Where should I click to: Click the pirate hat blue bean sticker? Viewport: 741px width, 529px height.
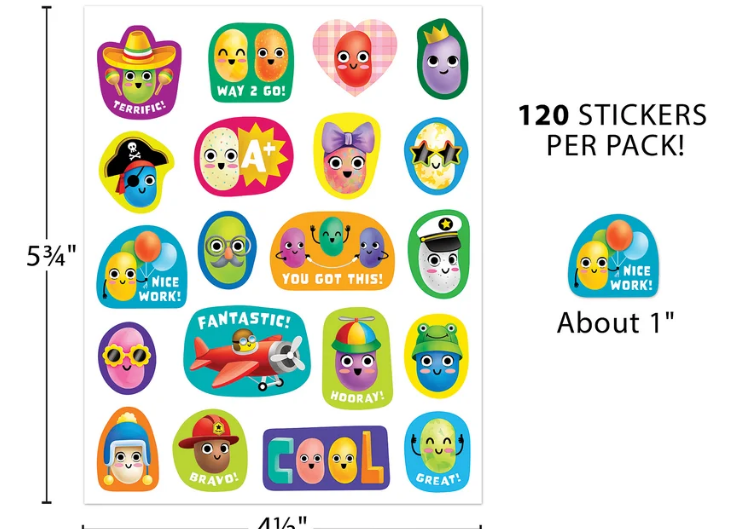[136, 172]
